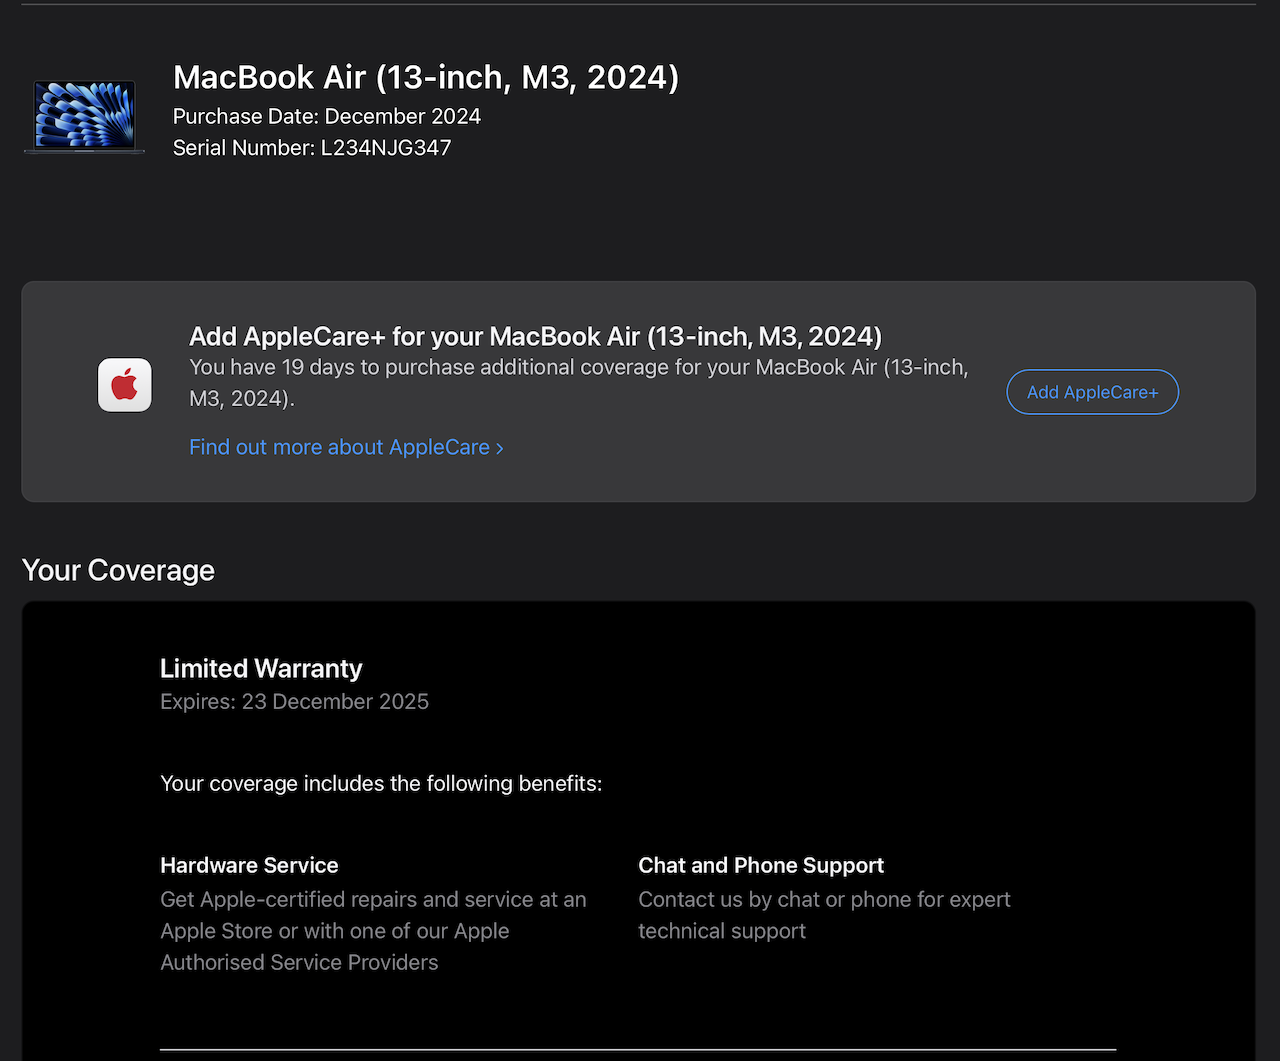
Task: Click the Hardware Service heading
Action: pos(249,865)
